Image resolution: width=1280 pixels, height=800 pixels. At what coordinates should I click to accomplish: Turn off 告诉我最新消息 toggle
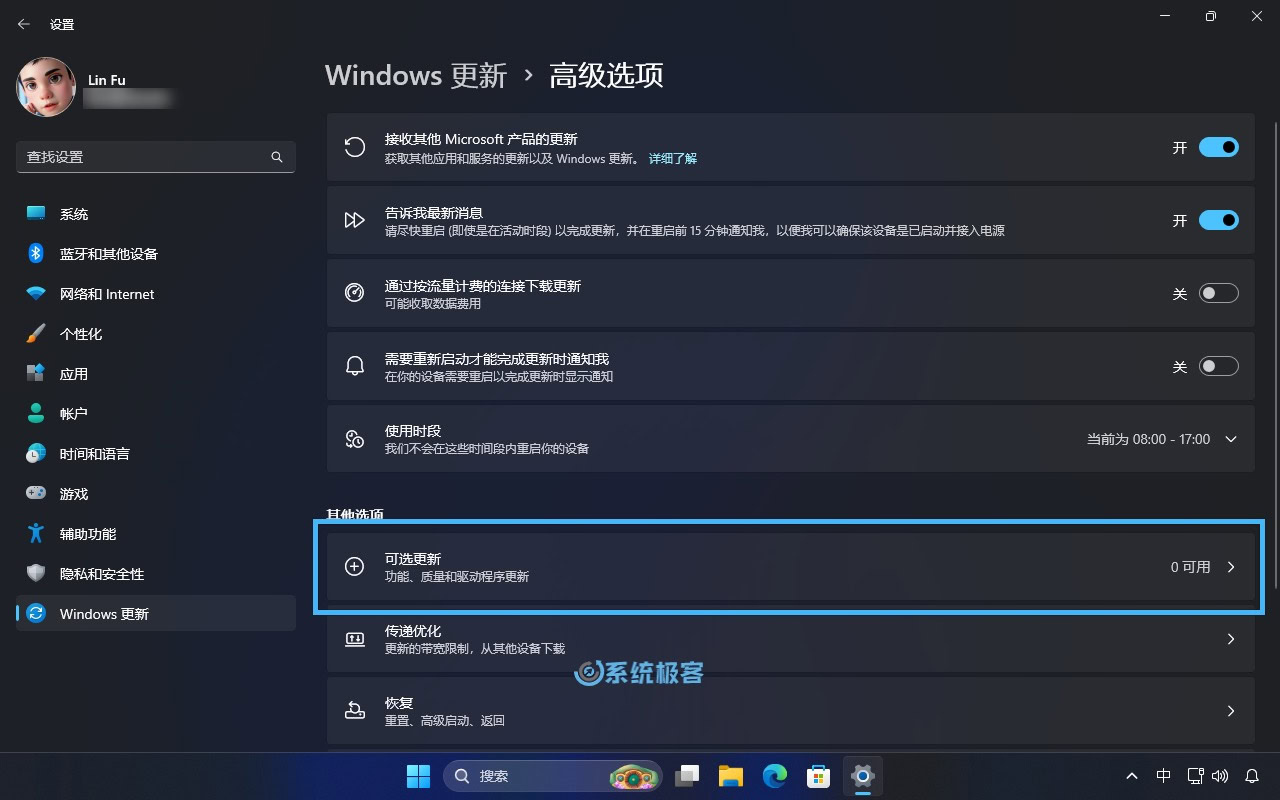tap(1219, 220)
